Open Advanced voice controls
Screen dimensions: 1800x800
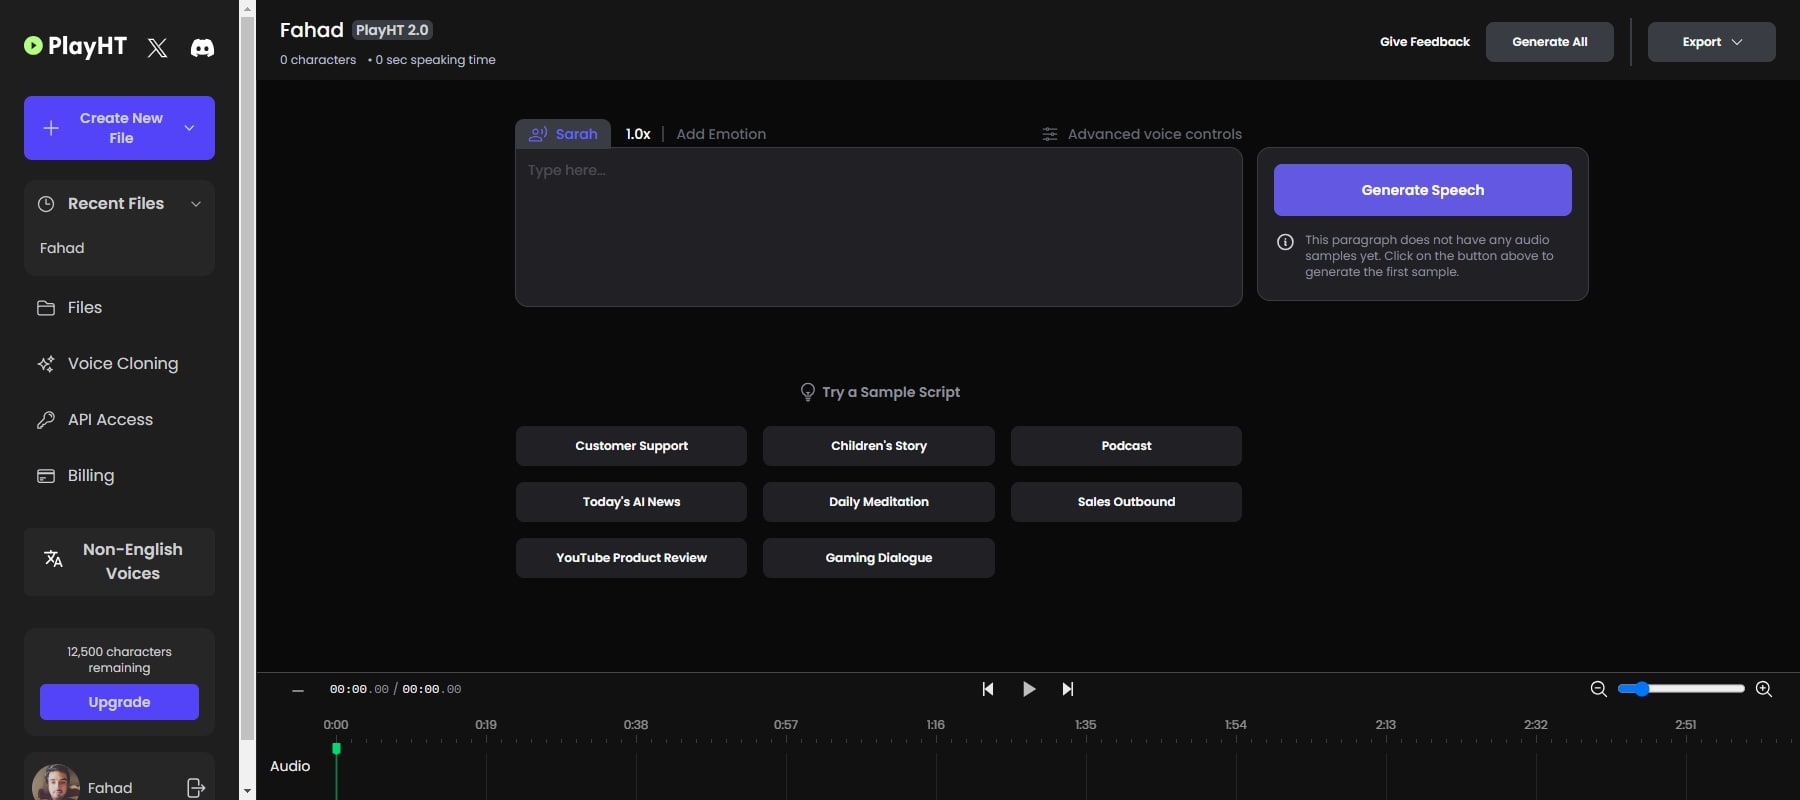1141,134
